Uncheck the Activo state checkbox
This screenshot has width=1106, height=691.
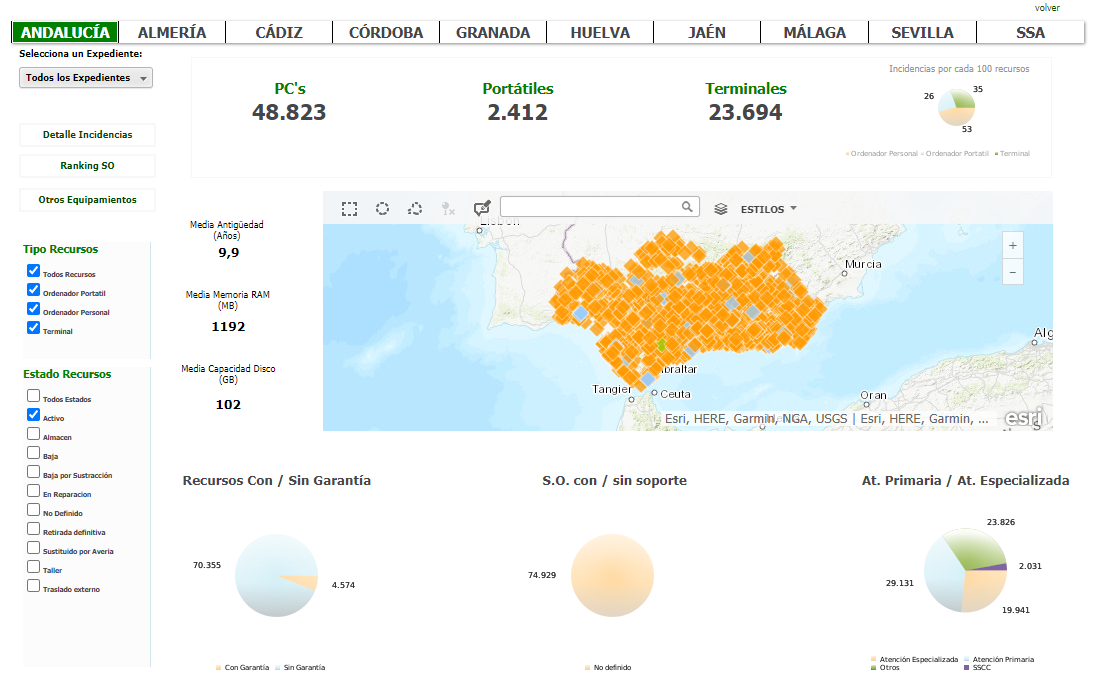pos(33,415)
